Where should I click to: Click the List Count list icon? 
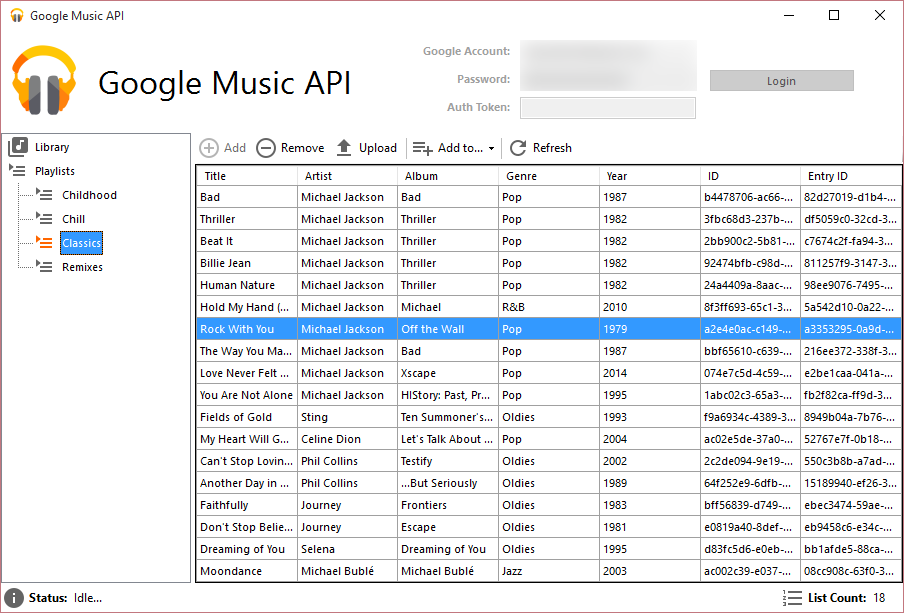click(x=793, y=598)
